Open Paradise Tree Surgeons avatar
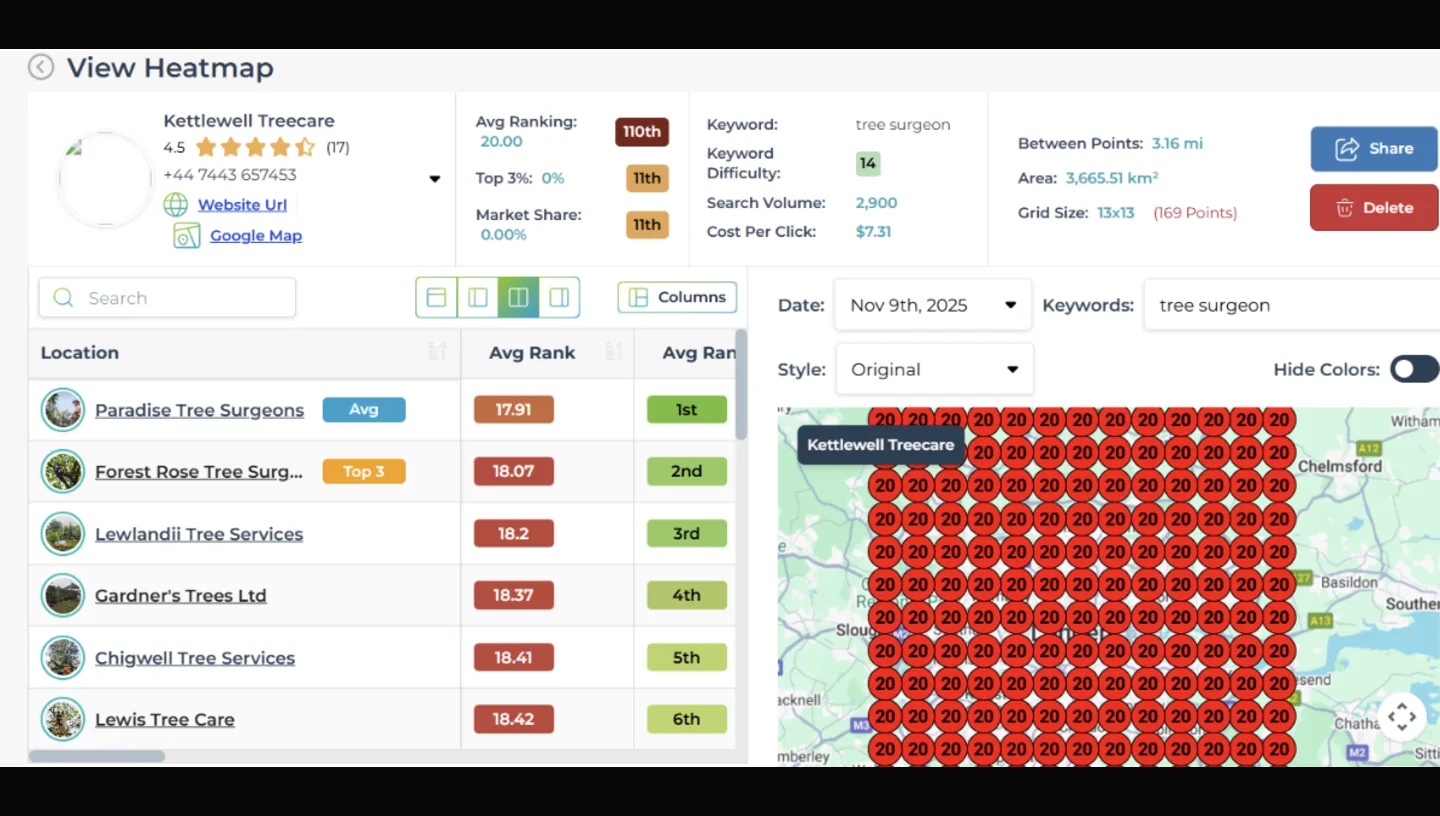The width and height of the screenshot is (1440, 816). click(63, 410)
